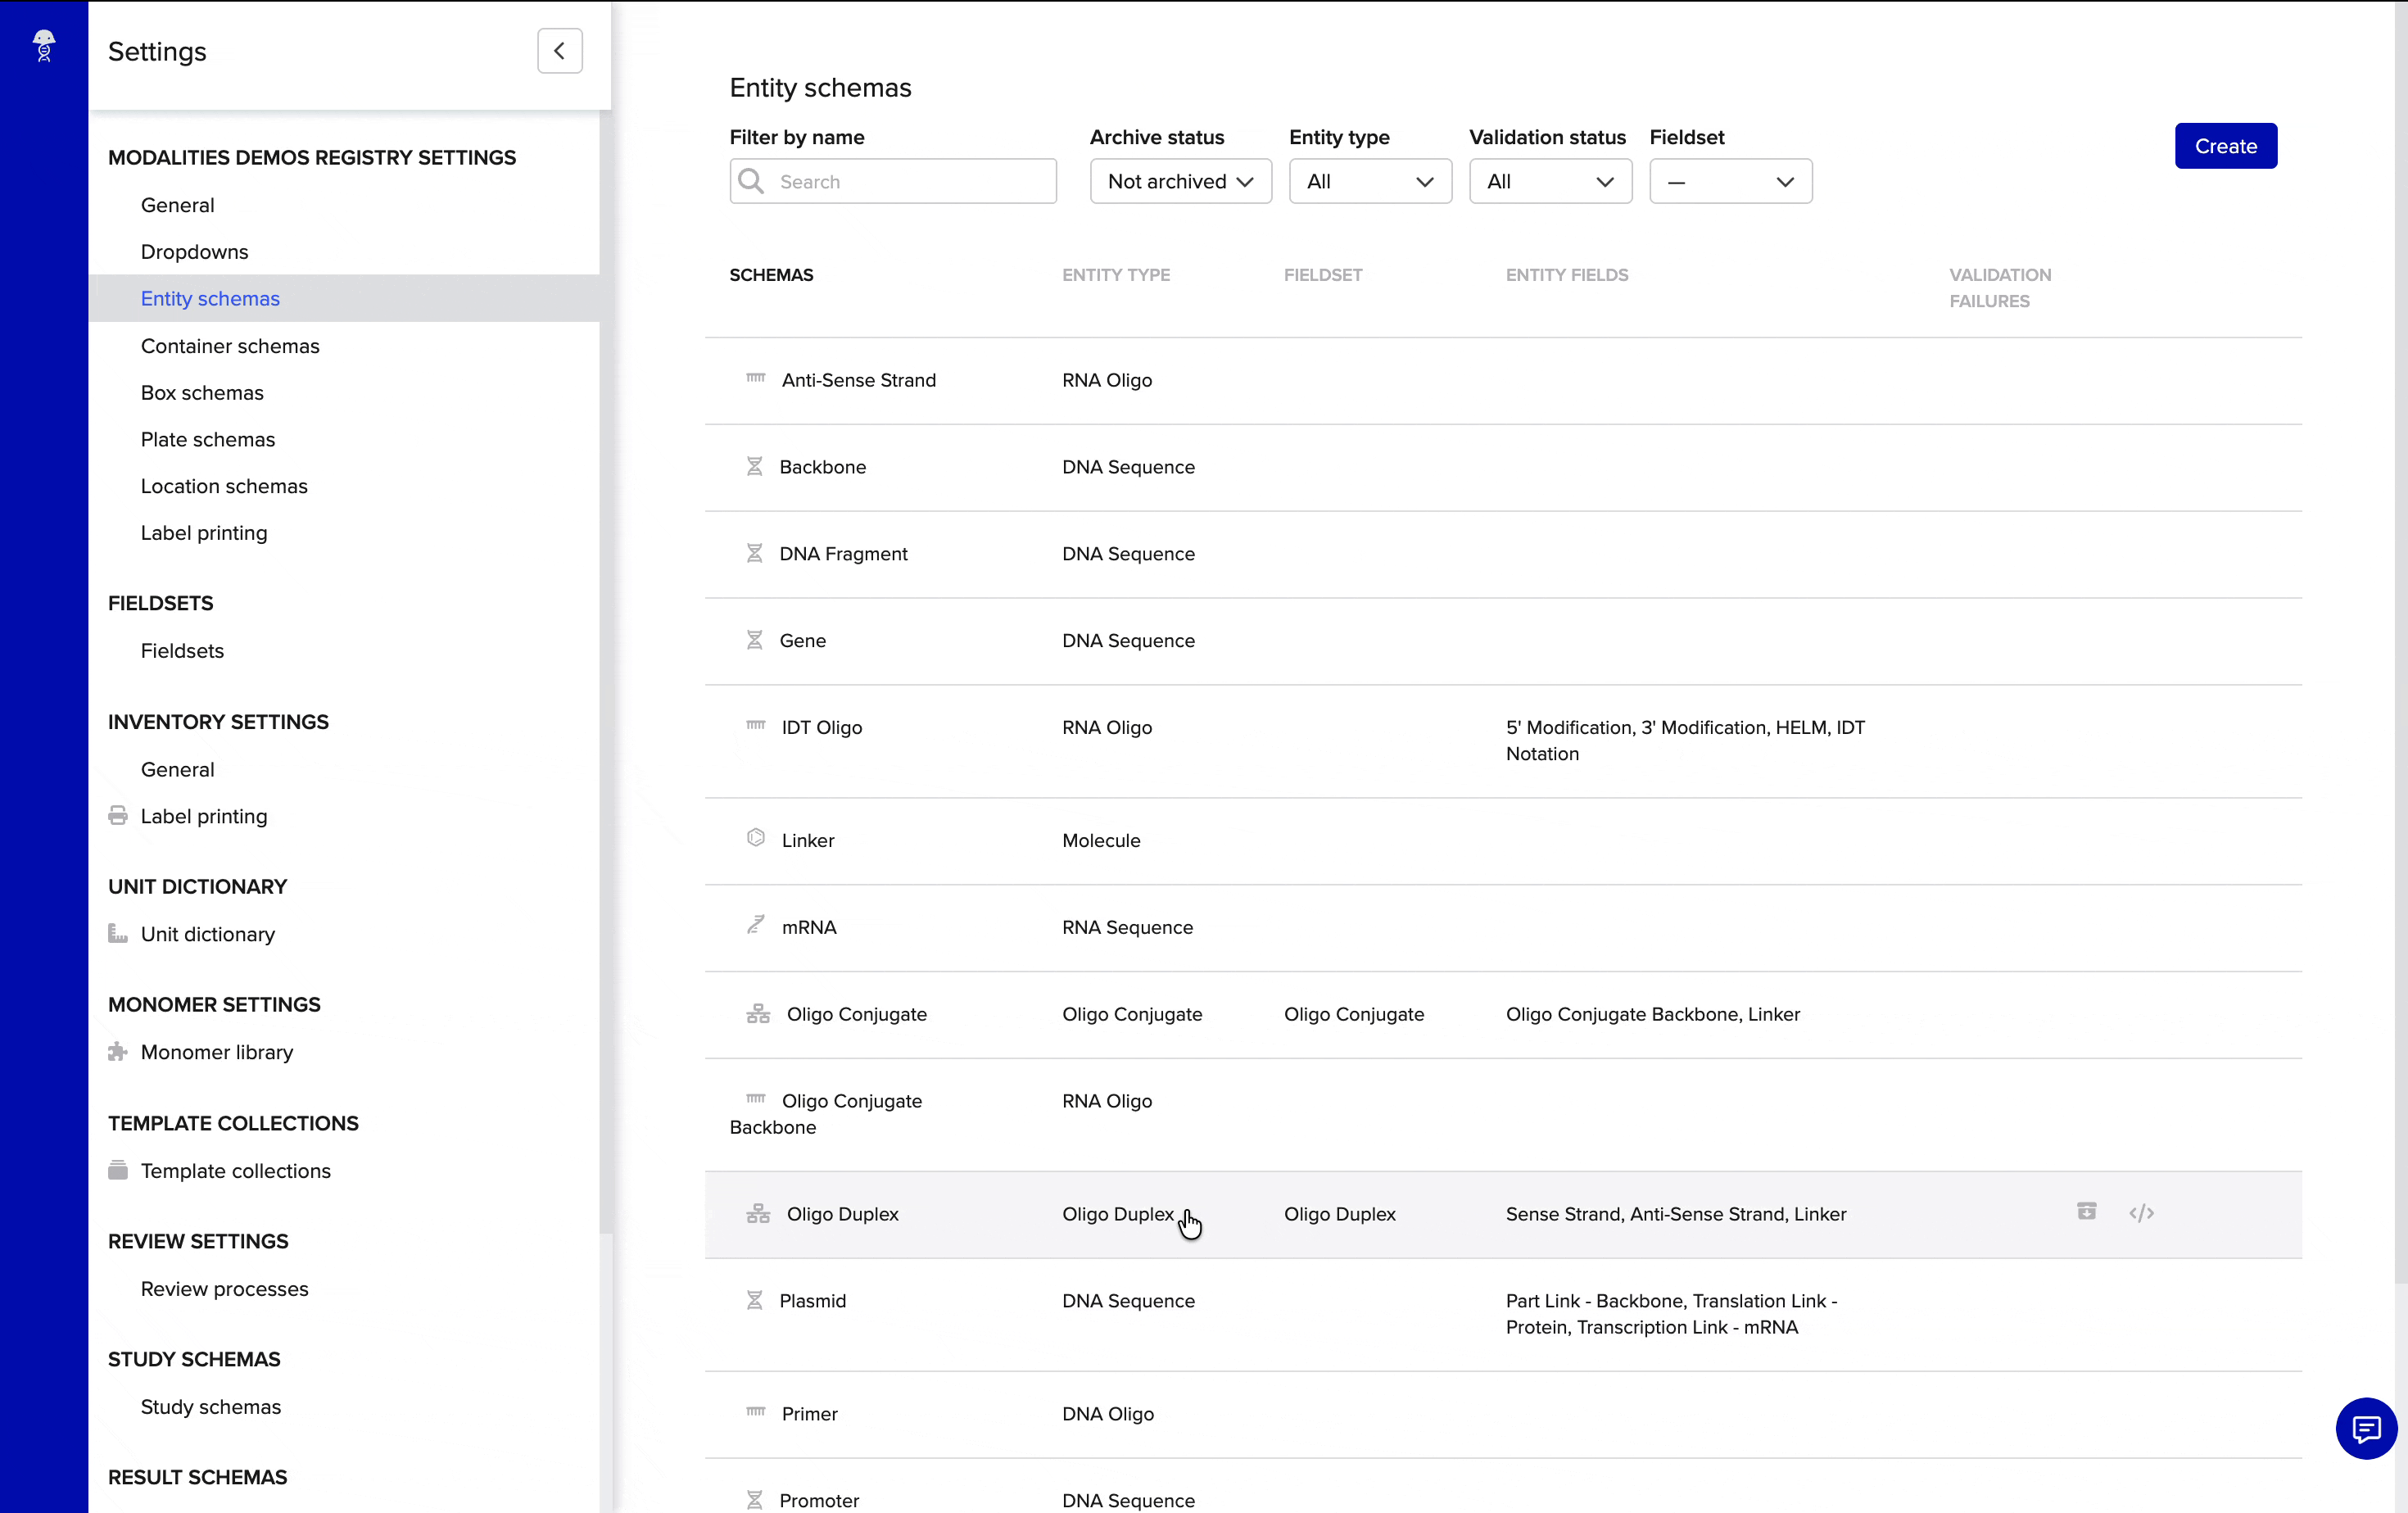
Task: Go to Container schemas settings
Action: (x=230, y=346)
